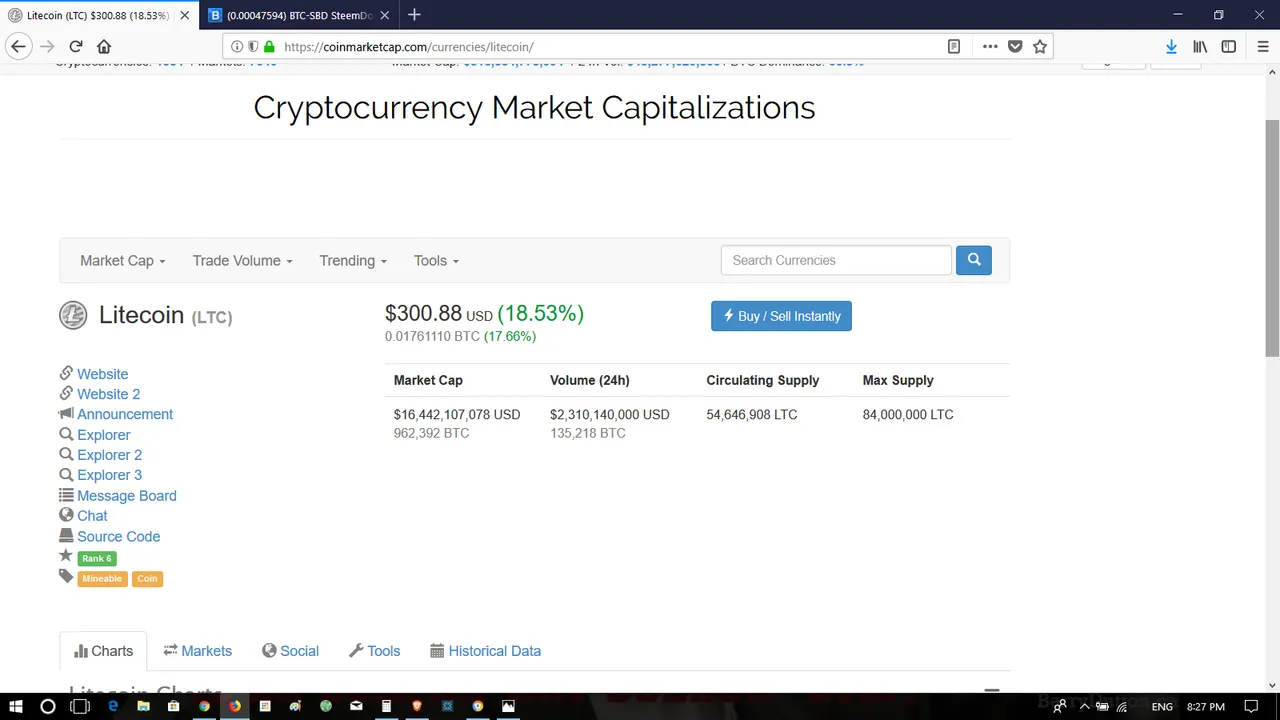This screenshot has height=720, width=1280.
Task: Expand the Tools dropdown menu
Action: [436, 260]
